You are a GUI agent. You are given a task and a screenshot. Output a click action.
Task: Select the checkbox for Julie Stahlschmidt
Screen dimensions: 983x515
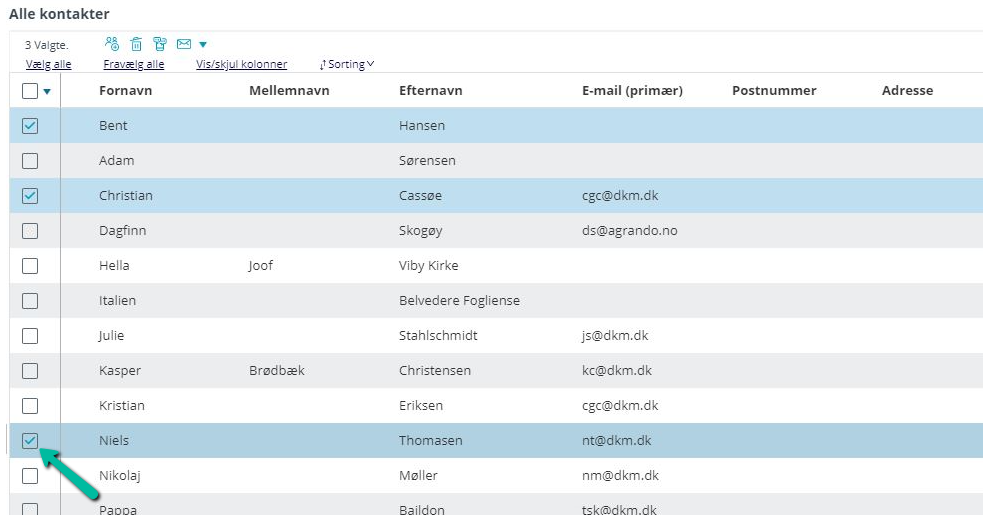pos(30,336)
